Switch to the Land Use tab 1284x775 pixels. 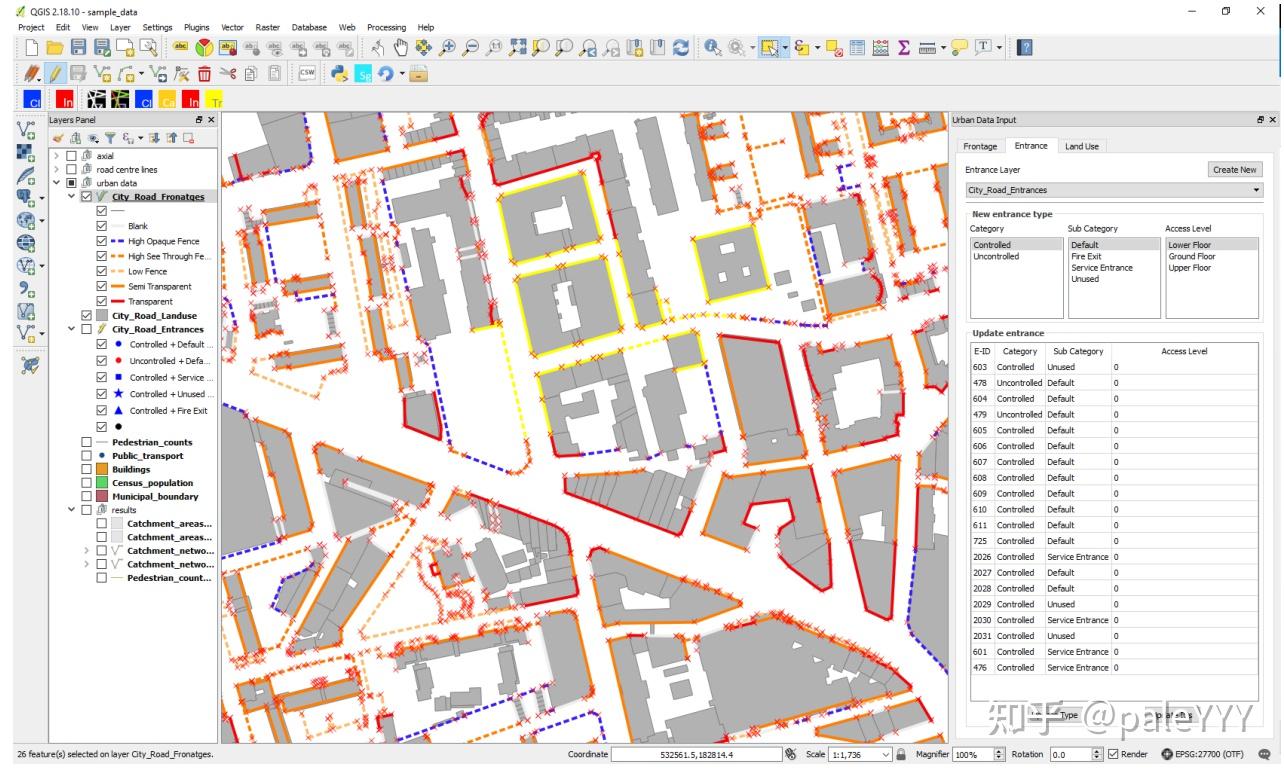pos(1081,146)
